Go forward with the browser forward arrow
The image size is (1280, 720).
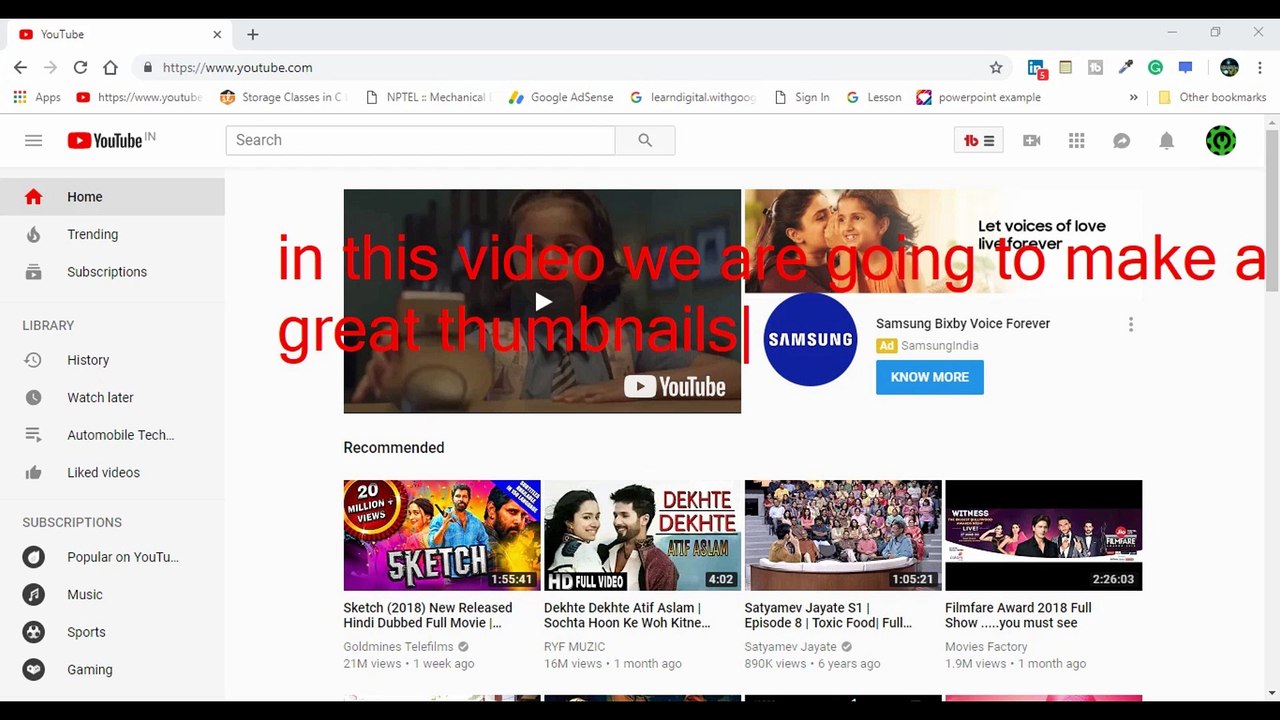[x=50, y=68]
